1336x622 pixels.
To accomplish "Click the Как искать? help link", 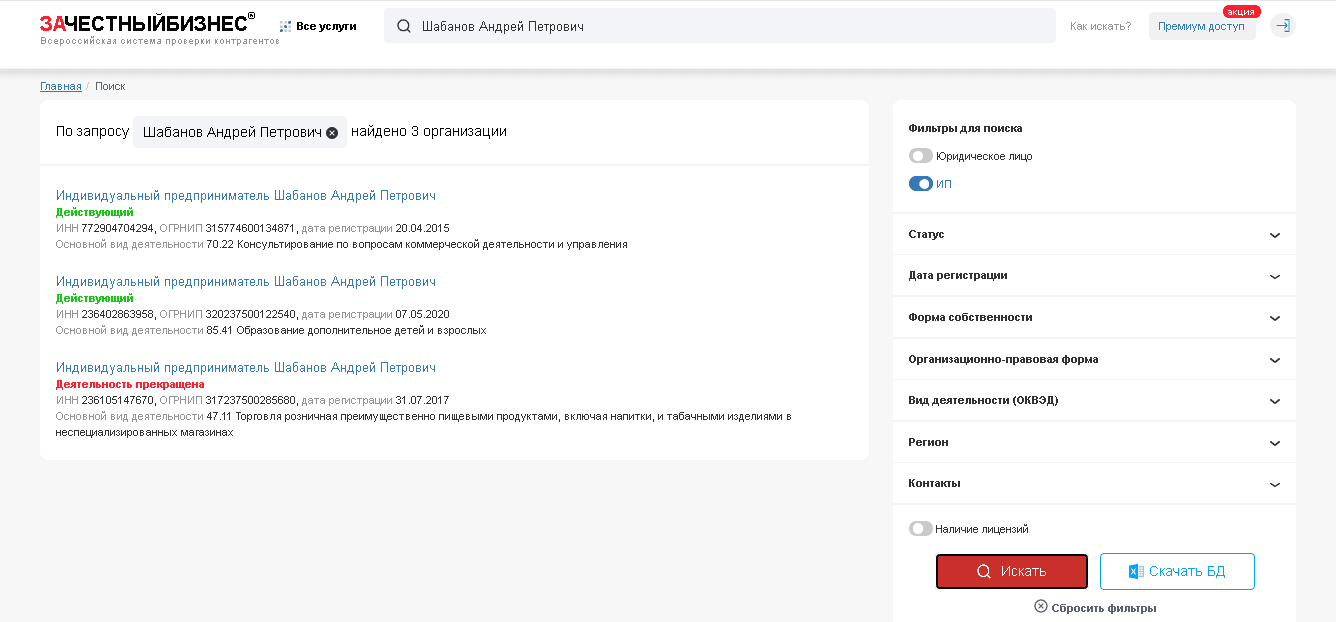I will click(1100, 26).
